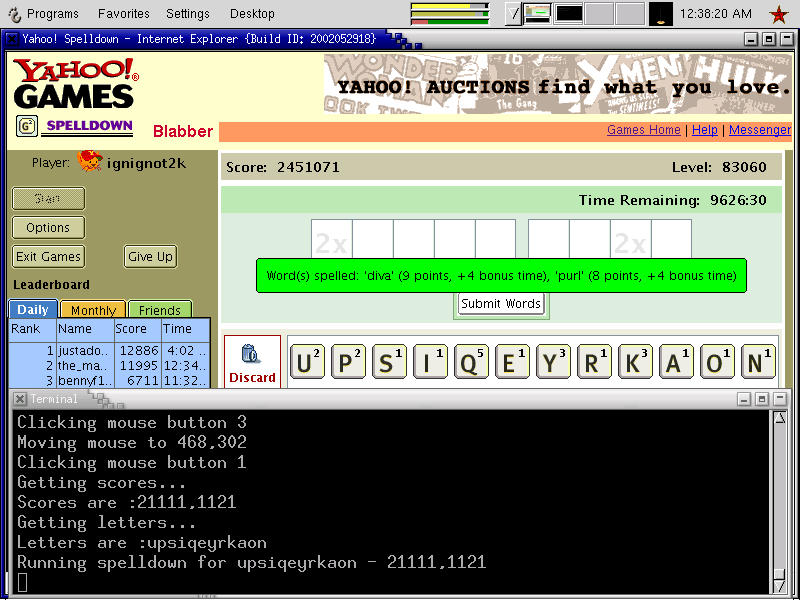Image resolution: width=800 pixels, height=600 pixels.
Task: Click the SPELLDOWN title link
Action: click(89, 126)
